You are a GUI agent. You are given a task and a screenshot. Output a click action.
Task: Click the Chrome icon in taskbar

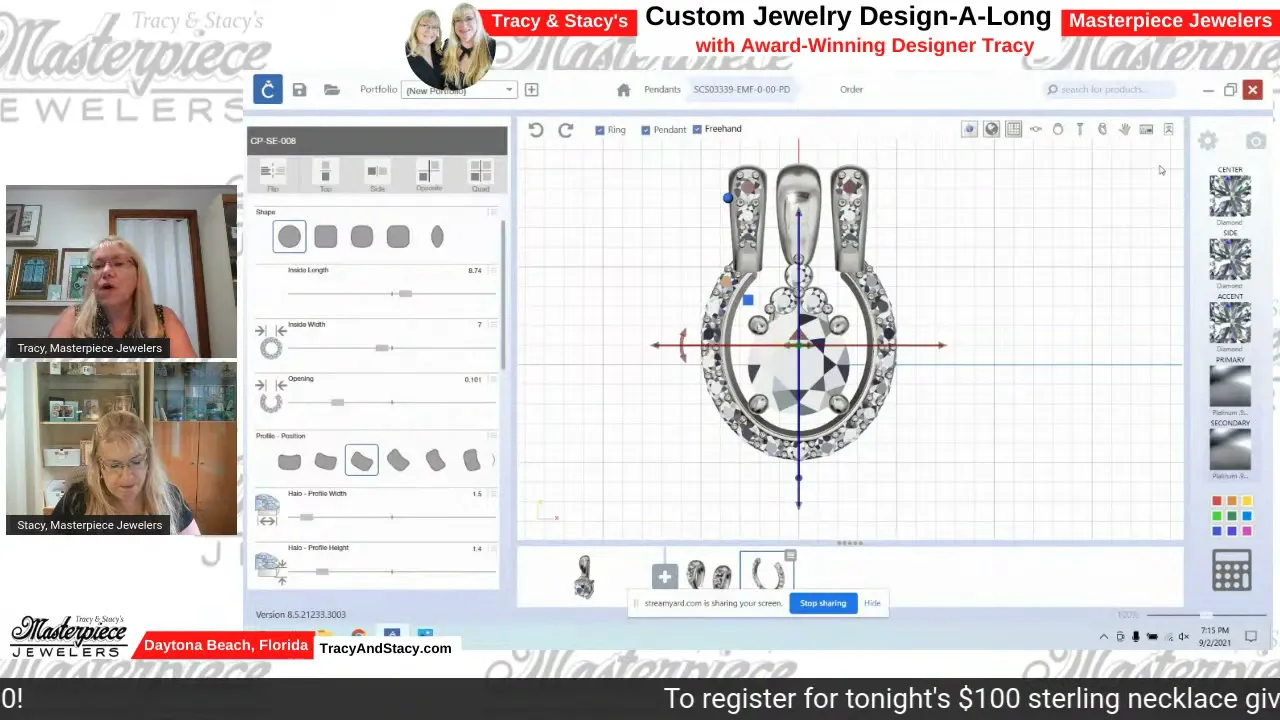(358, 634)
